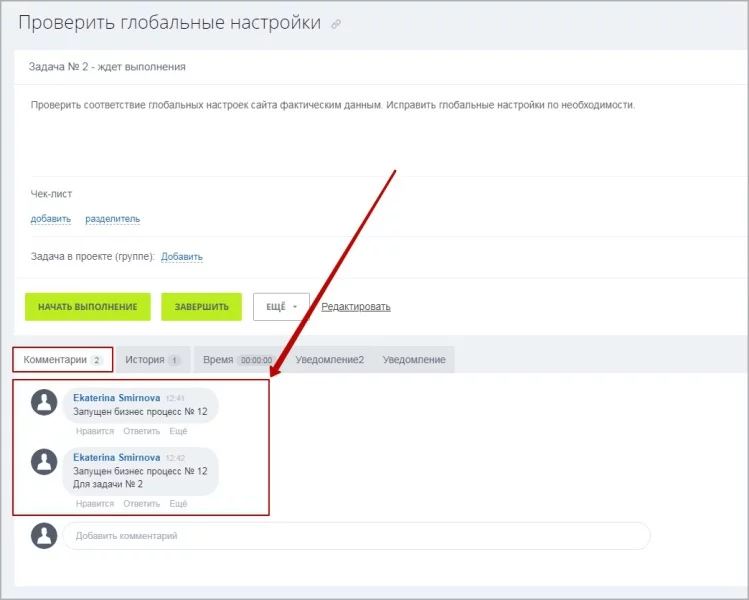Click Добавить next to project group
Viewport: 749px width, 600px height.
182,257
